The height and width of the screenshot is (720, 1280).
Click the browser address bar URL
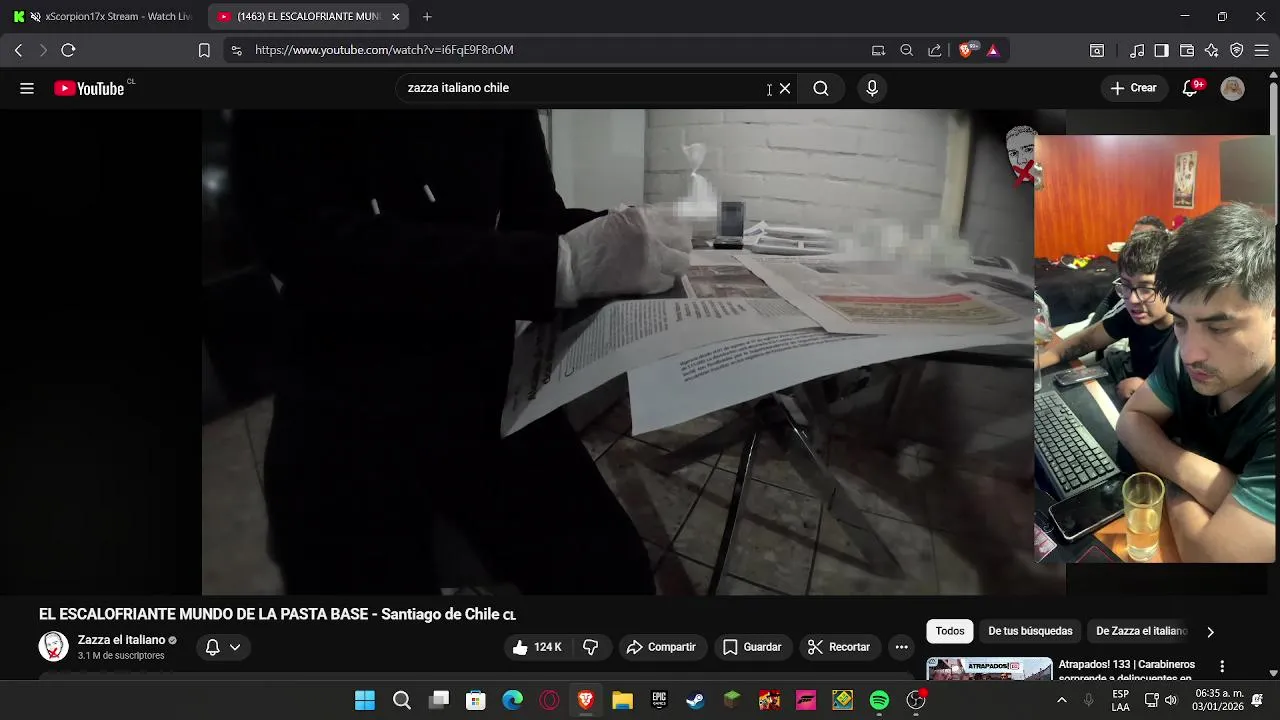[x=384, y=50]
